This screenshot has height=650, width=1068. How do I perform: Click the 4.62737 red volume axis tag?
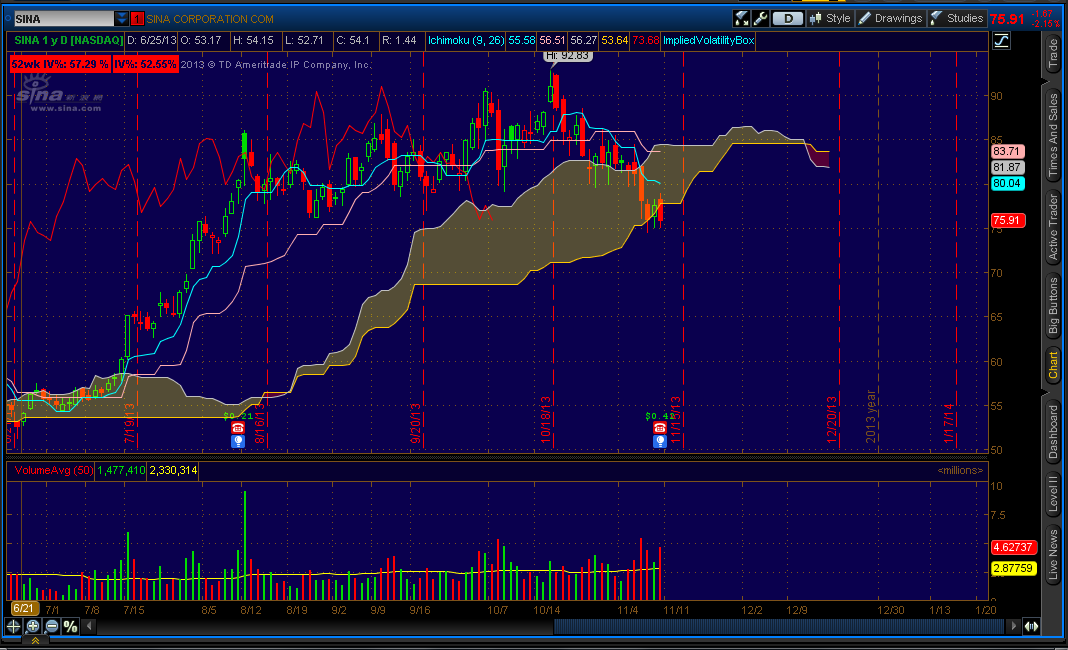pyautogui.click(x=1014, y=547)
